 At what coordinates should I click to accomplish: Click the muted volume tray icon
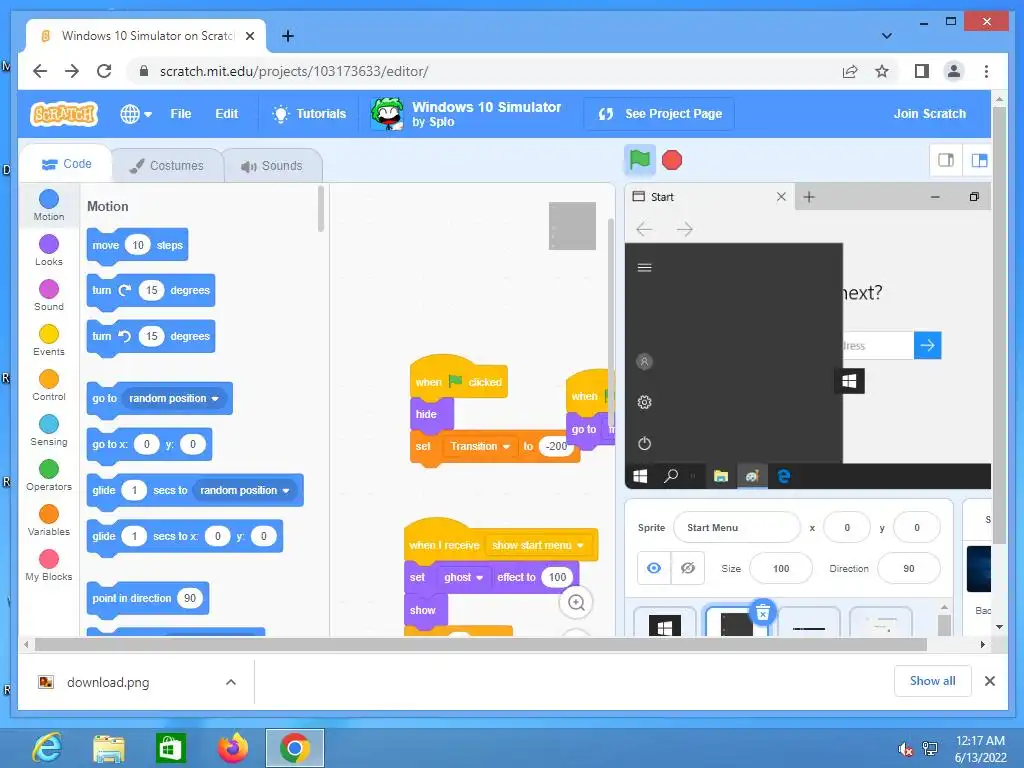point(906,749)
